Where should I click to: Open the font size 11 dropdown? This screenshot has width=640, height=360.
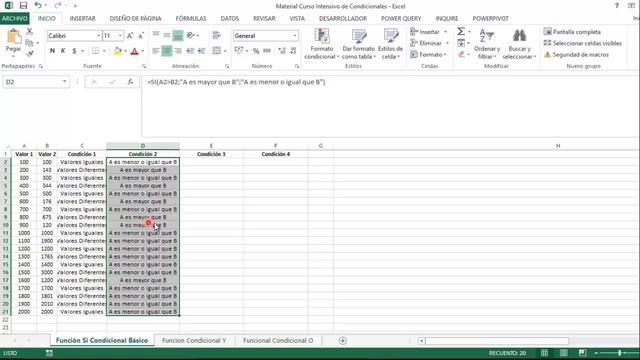[x=120, y=36]
